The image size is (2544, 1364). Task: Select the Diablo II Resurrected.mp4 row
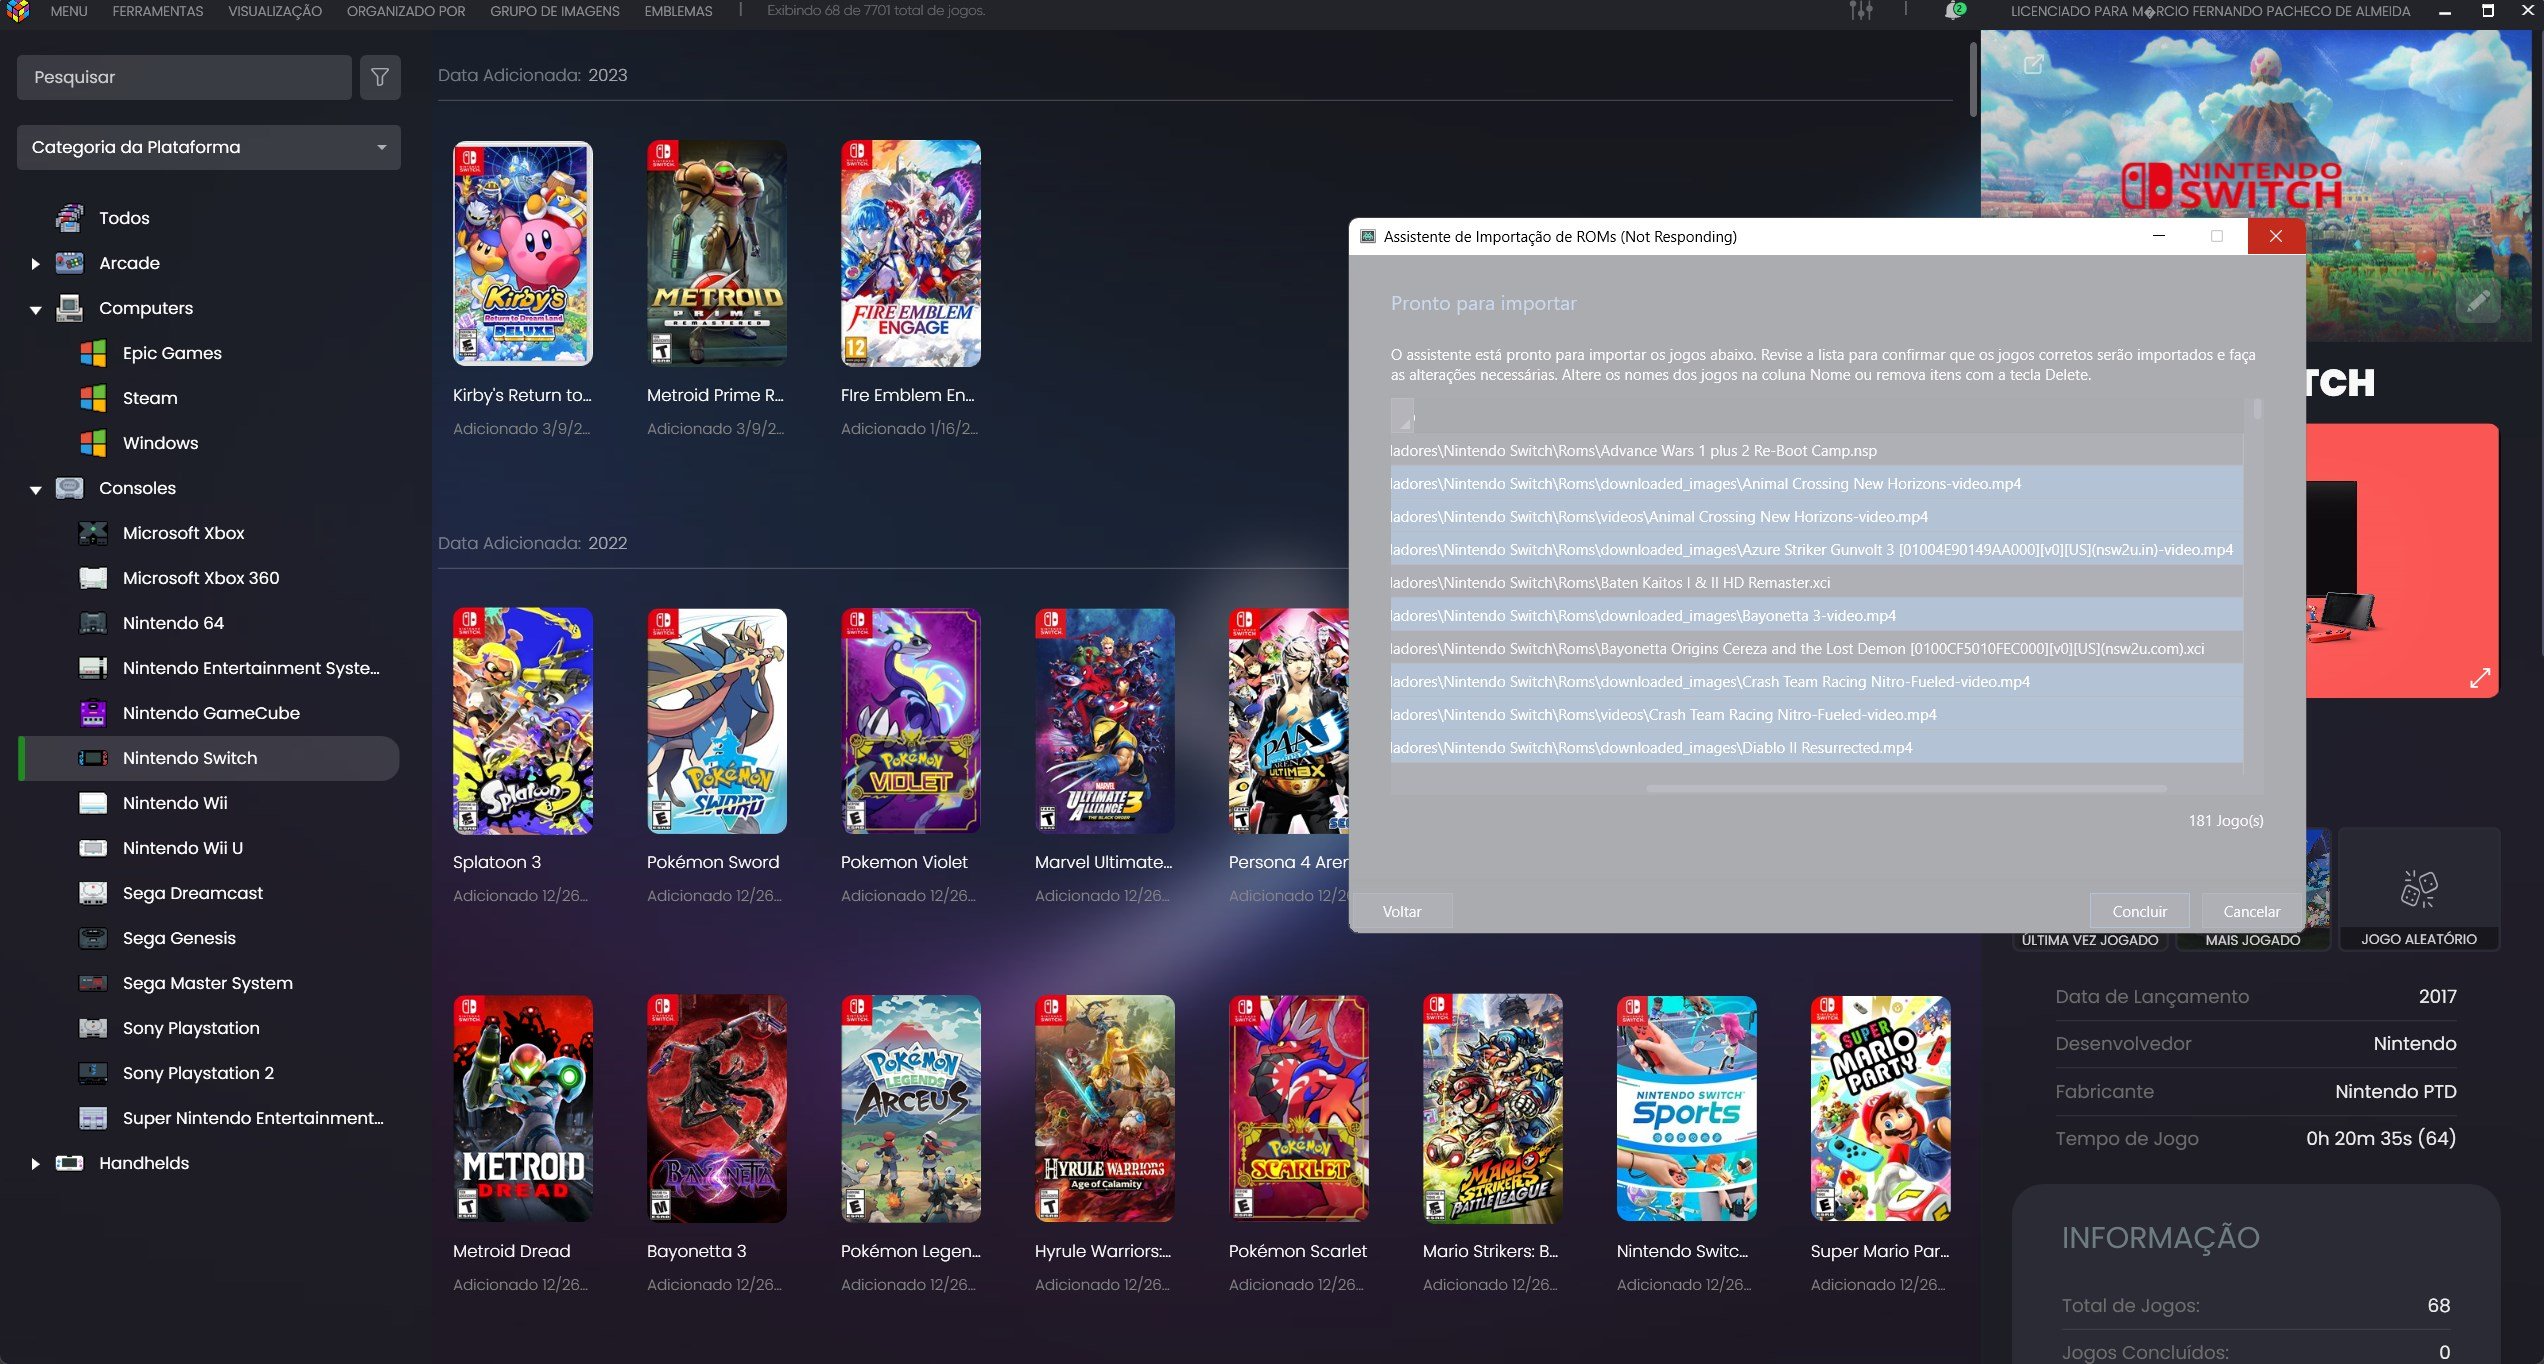pyautogui.click(x=1816, y=748)
